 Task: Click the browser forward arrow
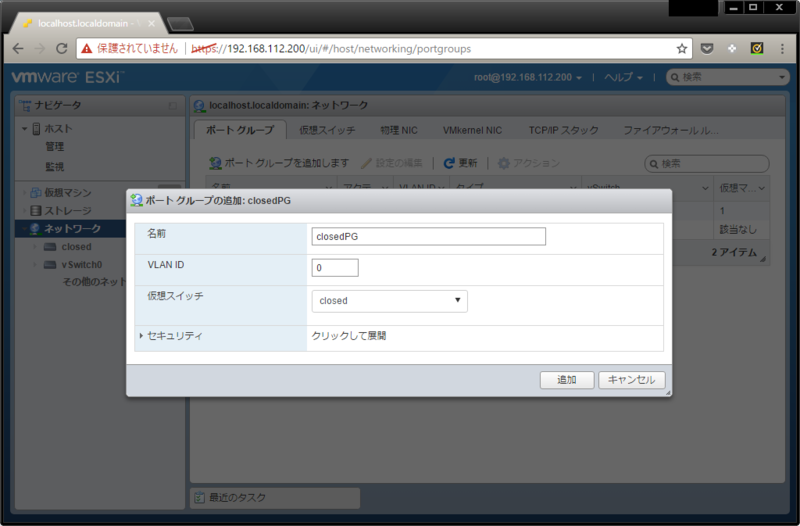click(x=39, y=48)
